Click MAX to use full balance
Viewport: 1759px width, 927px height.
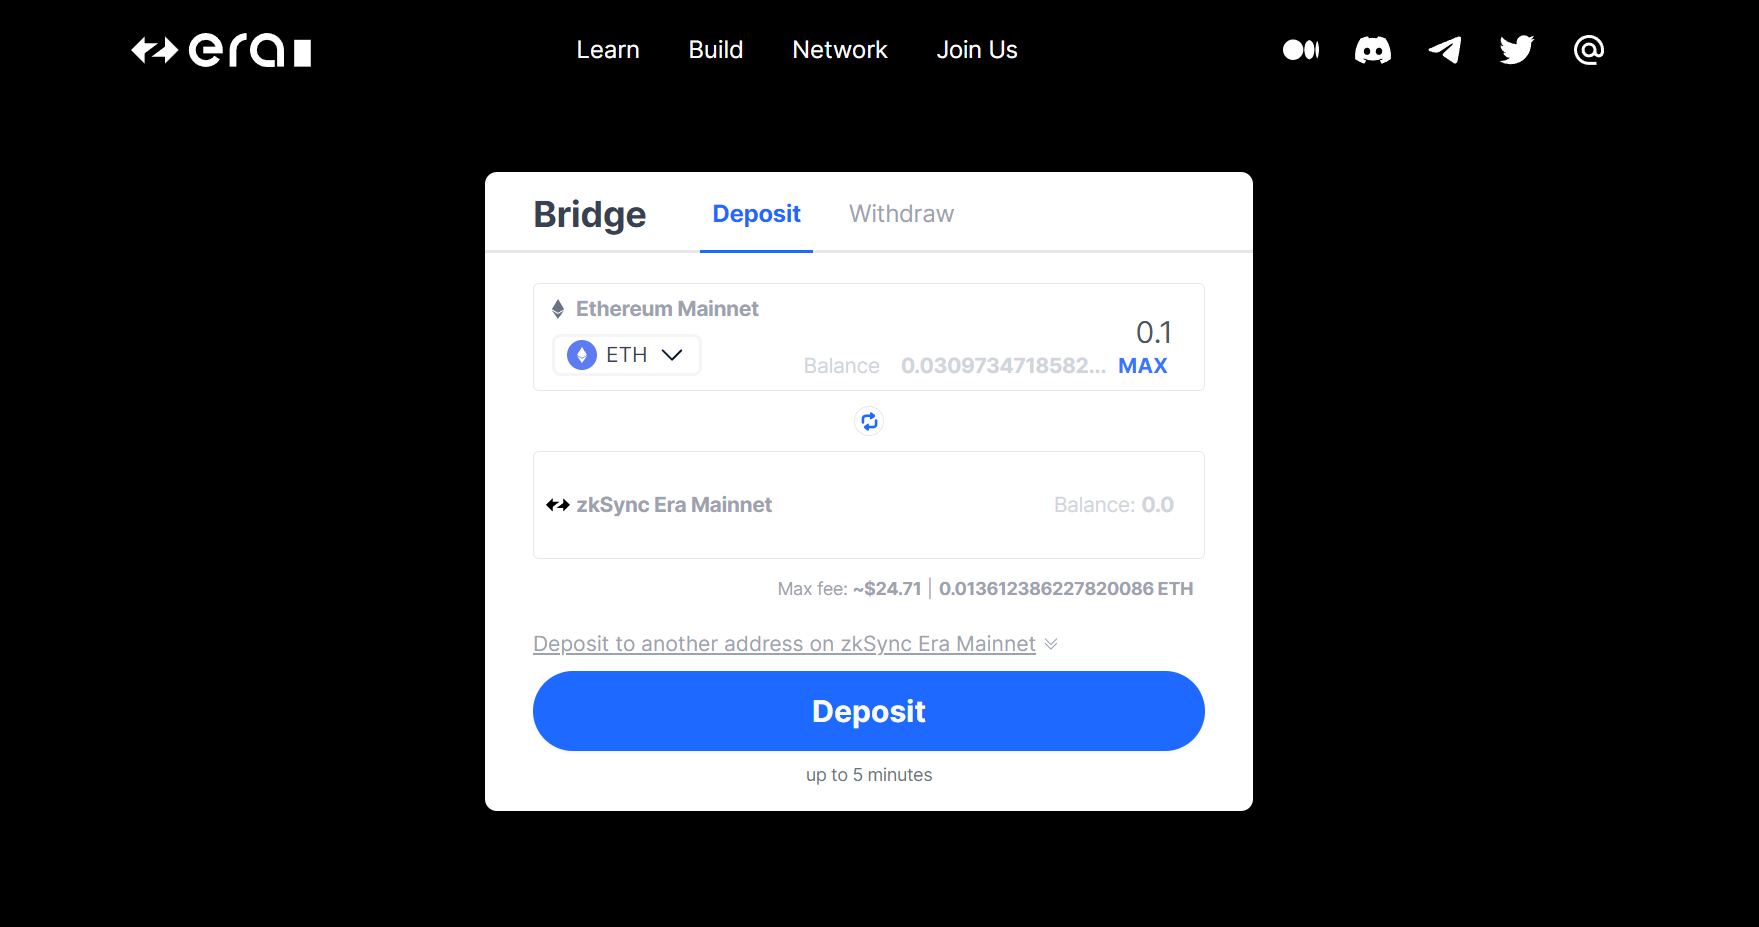click(x=1143, y=366)
